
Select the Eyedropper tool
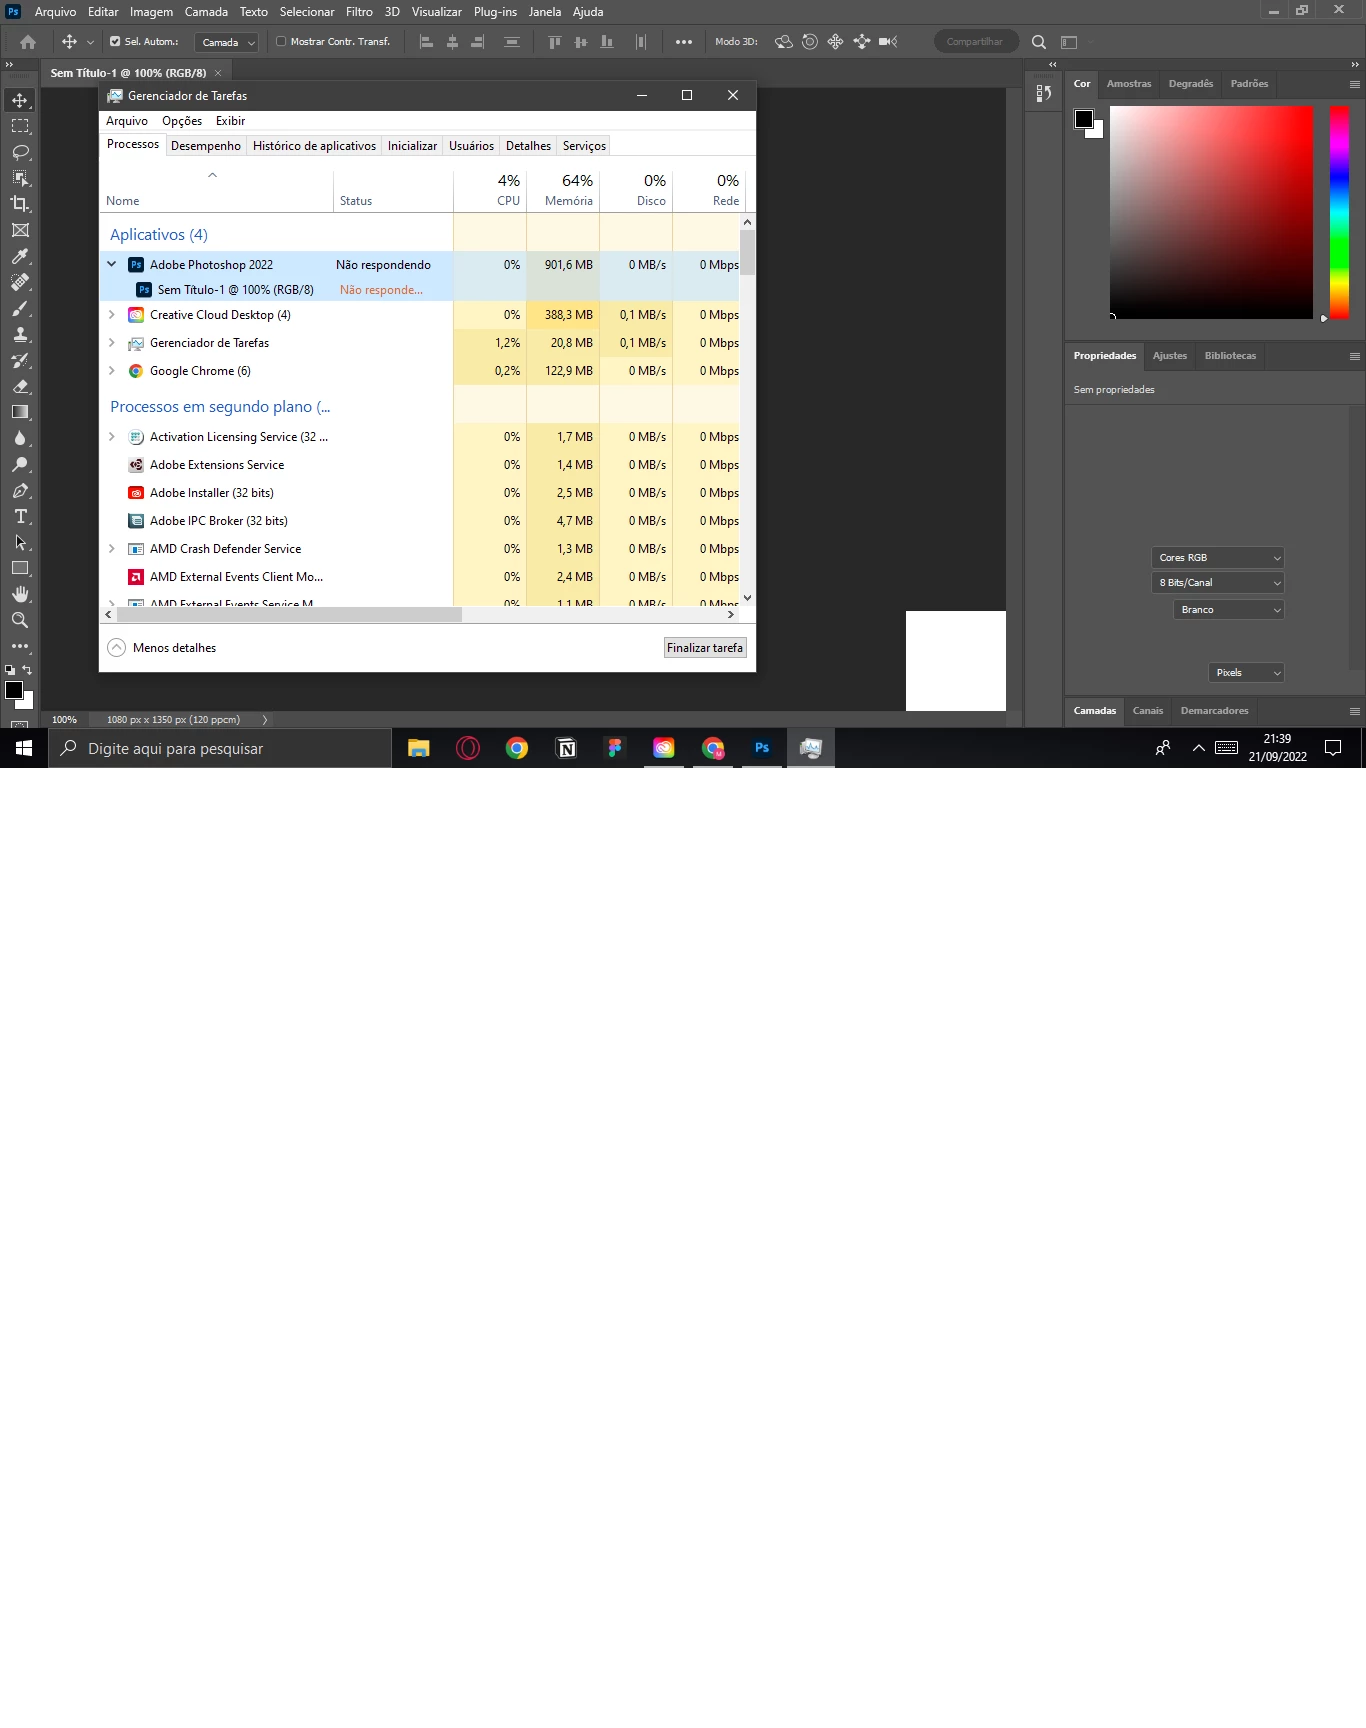(20, 256)
